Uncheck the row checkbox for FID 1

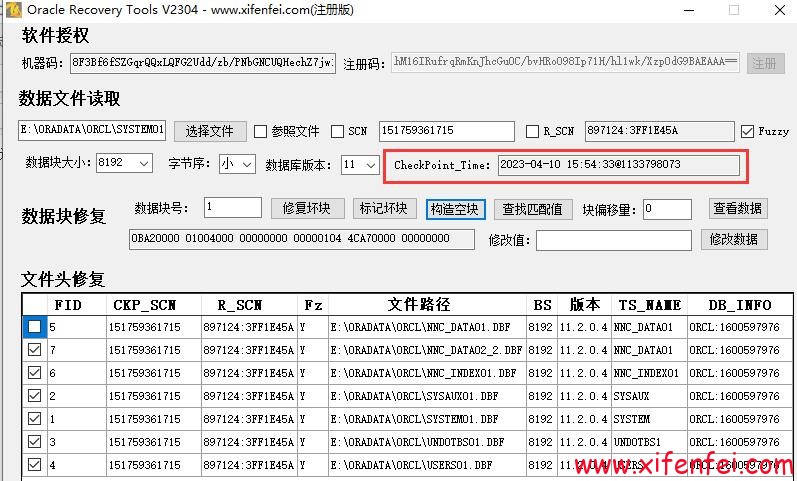(x=35, y=418)
